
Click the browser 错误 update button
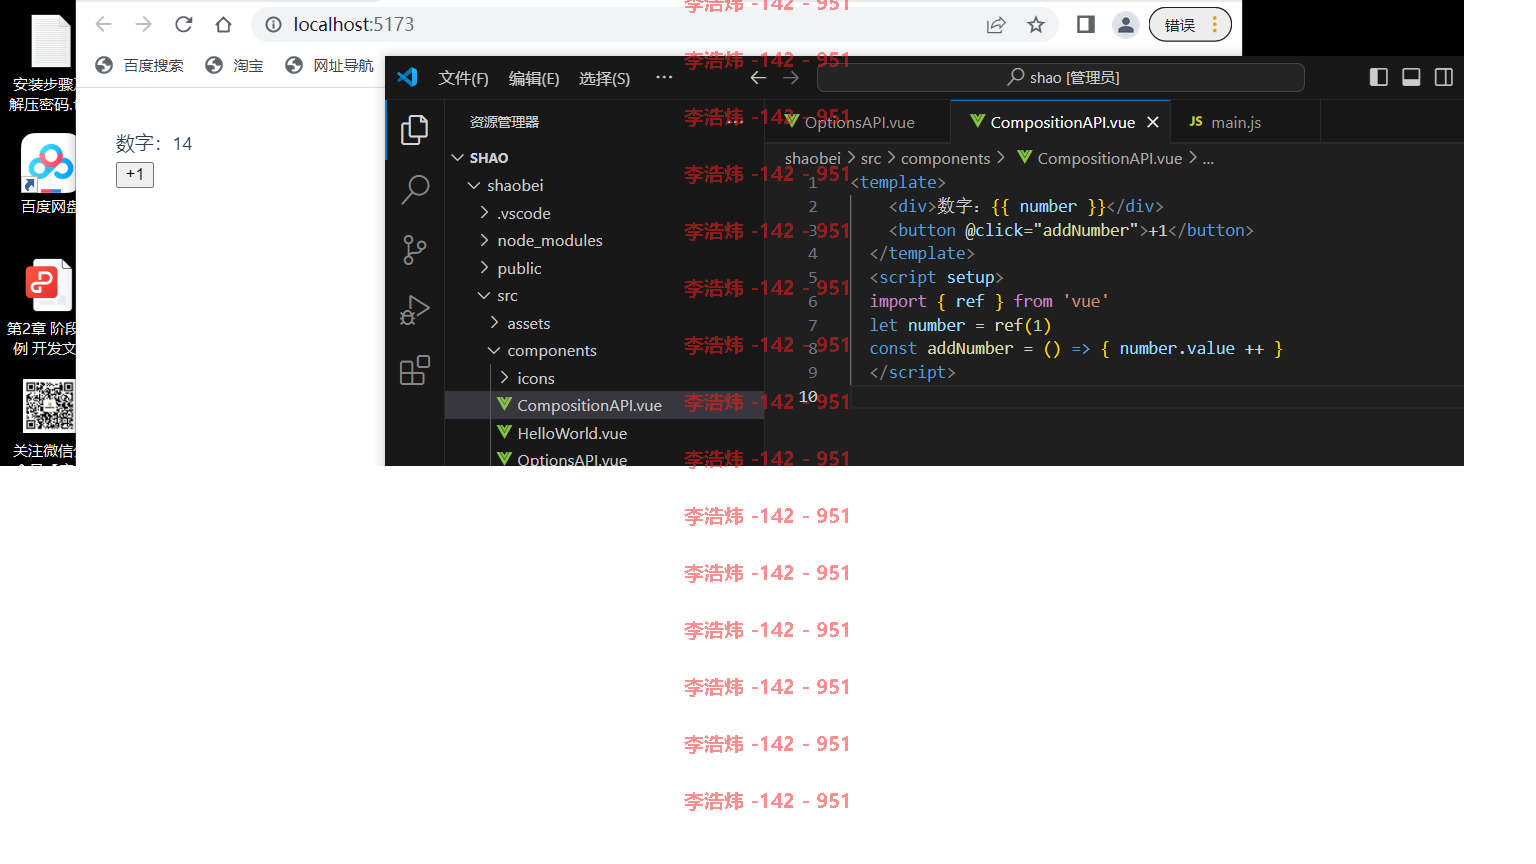coord(1190,25)
